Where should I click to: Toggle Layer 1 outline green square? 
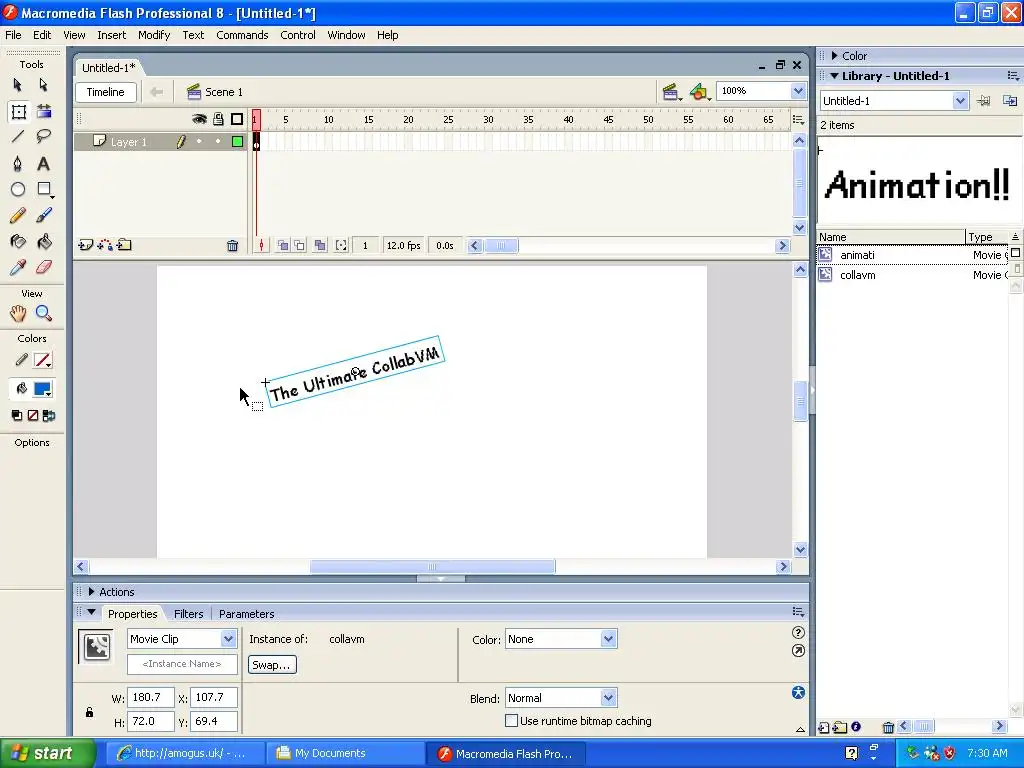coord(238,141)
